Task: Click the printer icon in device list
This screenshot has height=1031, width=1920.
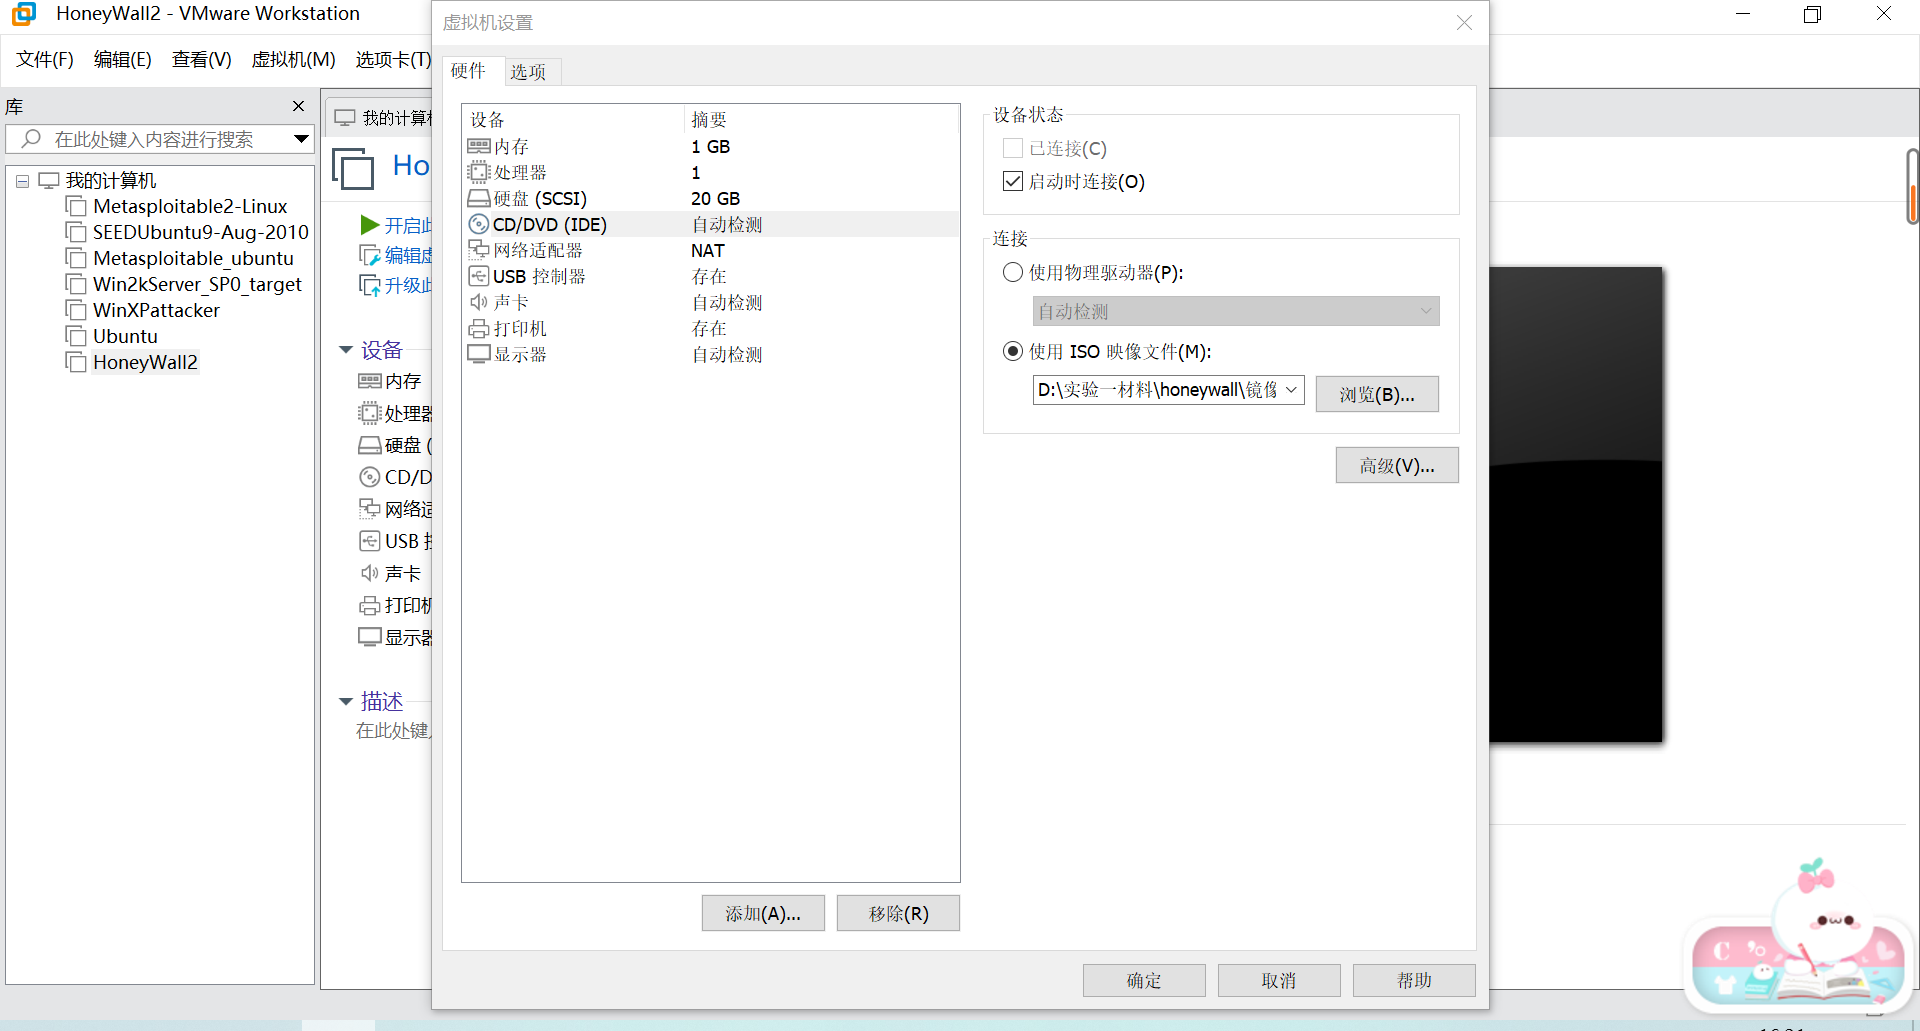Action: 479,329
